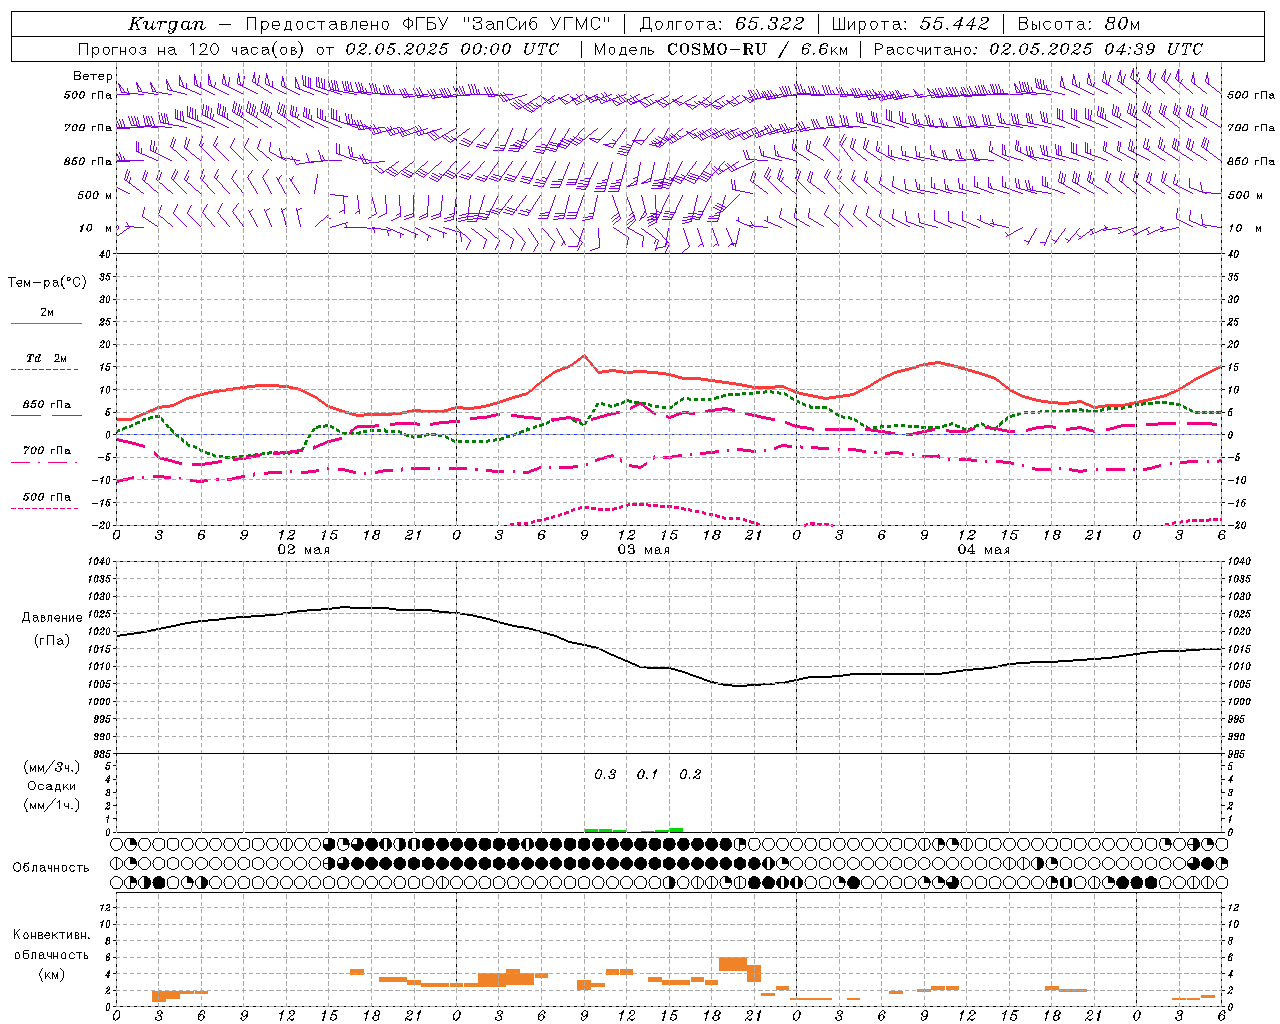The width and height of the screenshot is (1280, 1024).
Task: Click the Ветер wind panel label
Action: (x=92, y=76)
